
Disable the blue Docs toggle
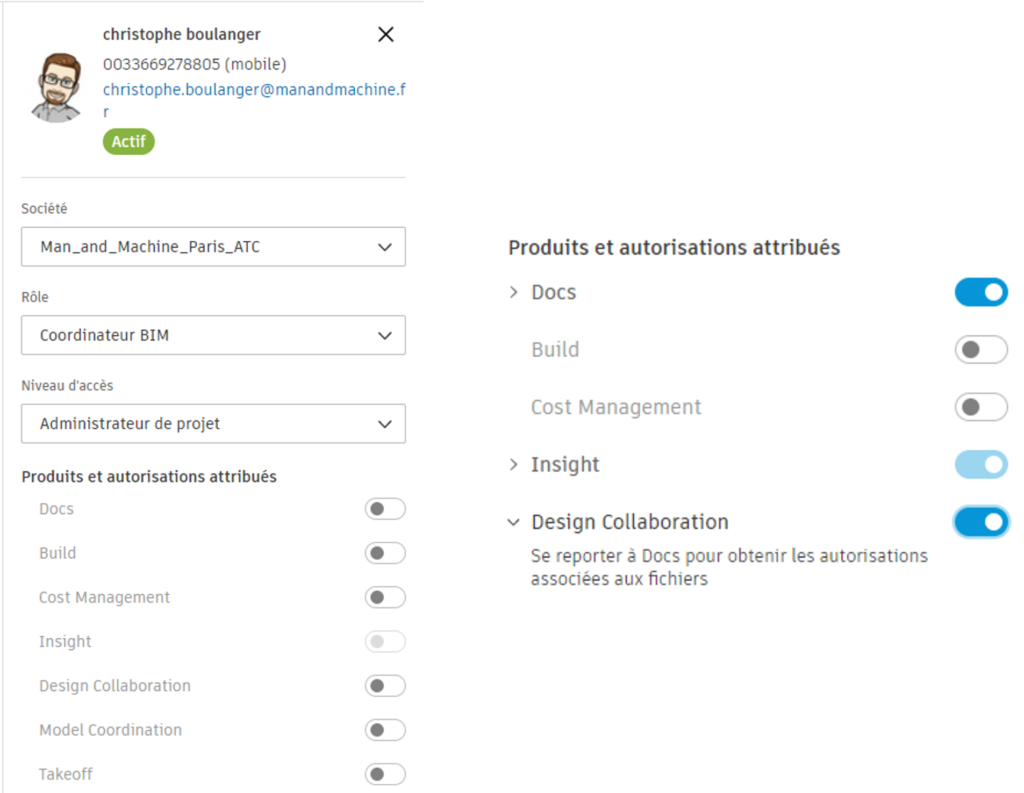pyautogui.click(x=981, y=292)
